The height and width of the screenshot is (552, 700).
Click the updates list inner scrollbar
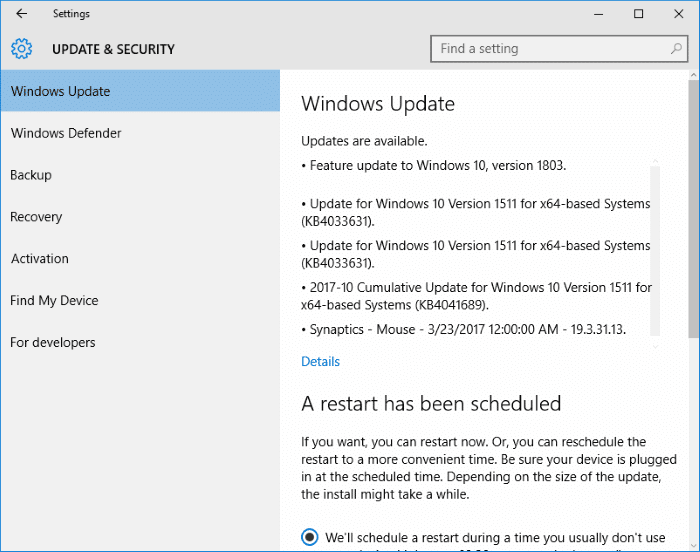point(655,251)
